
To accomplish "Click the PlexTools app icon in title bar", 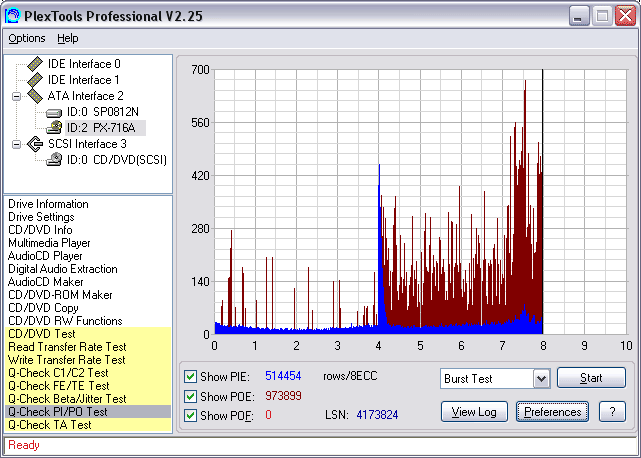I will (12, 16).
